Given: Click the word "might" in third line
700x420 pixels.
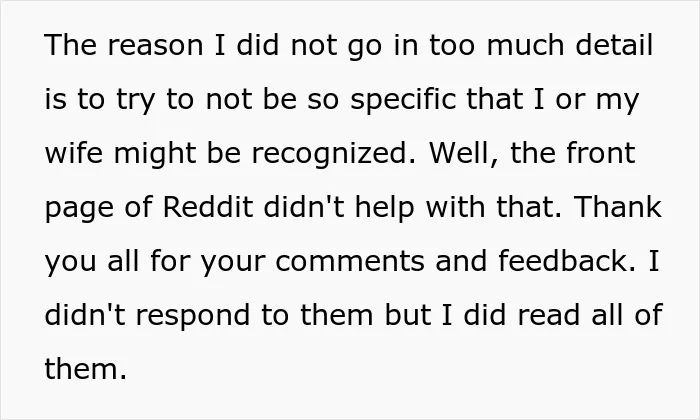Looking at the screenshot, I should point(155,155).
